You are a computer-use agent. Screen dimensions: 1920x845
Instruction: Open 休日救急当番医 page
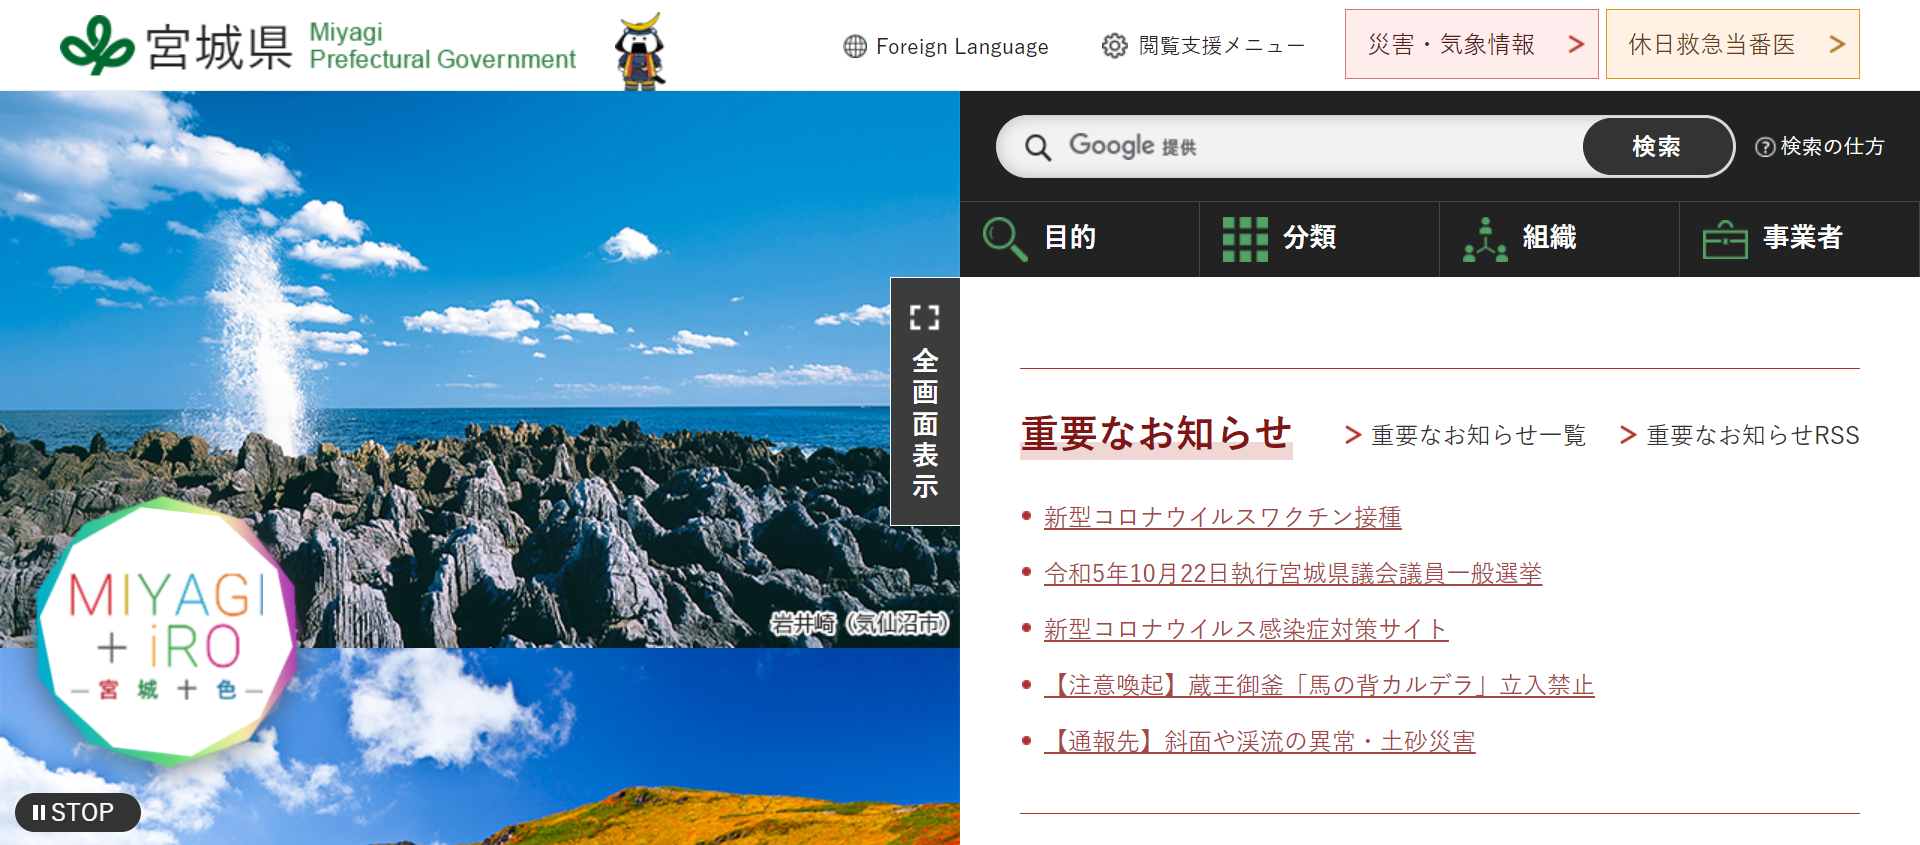[x=1733, y=44]
